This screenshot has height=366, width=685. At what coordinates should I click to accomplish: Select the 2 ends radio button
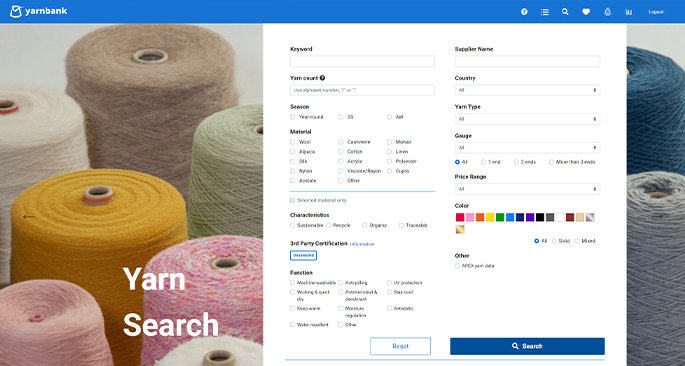click(516, 162)
